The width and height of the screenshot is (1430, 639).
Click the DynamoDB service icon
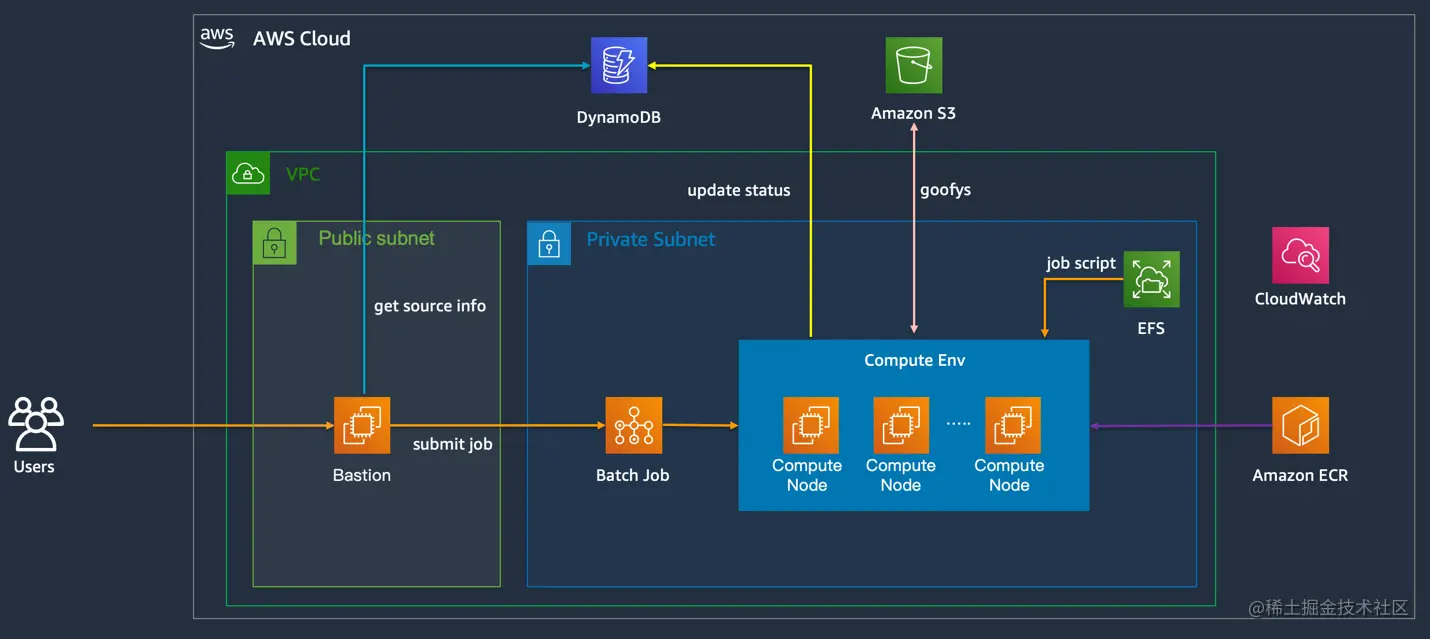(619, 66)
